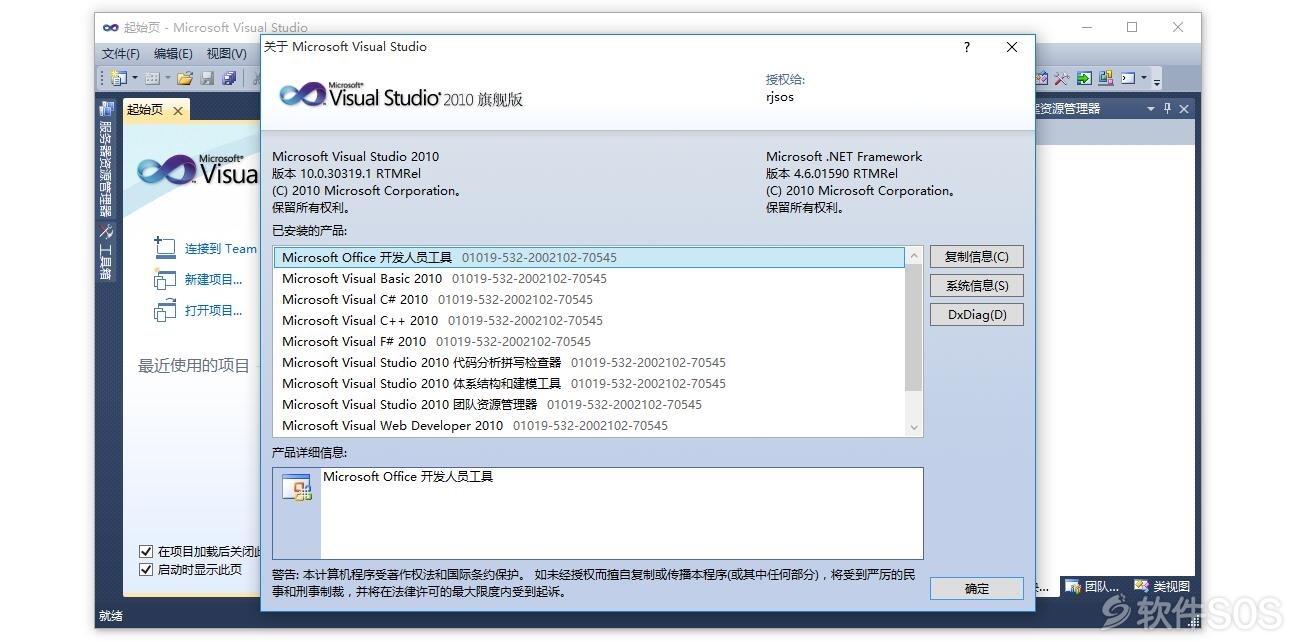Open the New Project icon's dropdown arrow
The image size is (1301, 642).
coord(134,78)
